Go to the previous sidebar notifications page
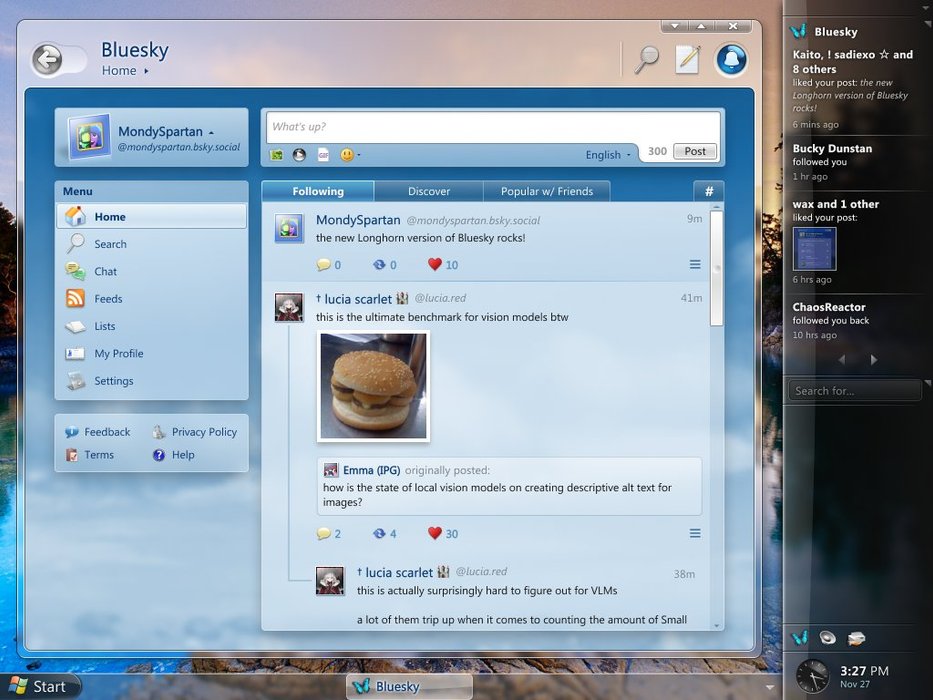This screenshot has width=933, height=700. [841, 360]
